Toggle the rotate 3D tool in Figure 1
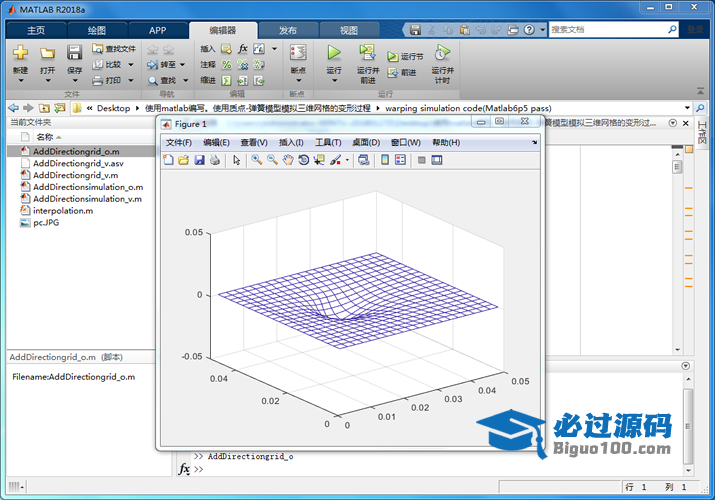Image resolution: width=715 pixels, height=500 pixels. 303,160
